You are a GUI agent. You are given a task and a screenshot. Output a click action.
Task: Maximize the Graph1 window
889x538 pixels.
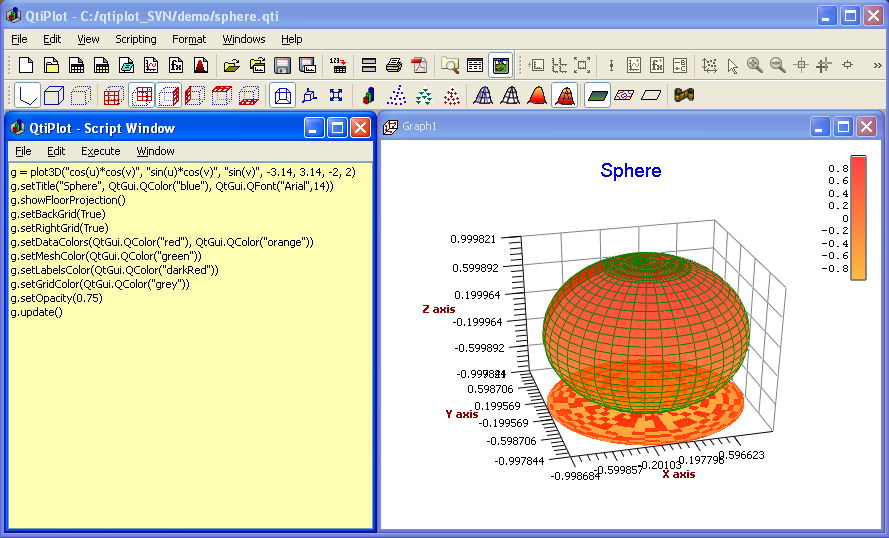[x=842, y=127]
